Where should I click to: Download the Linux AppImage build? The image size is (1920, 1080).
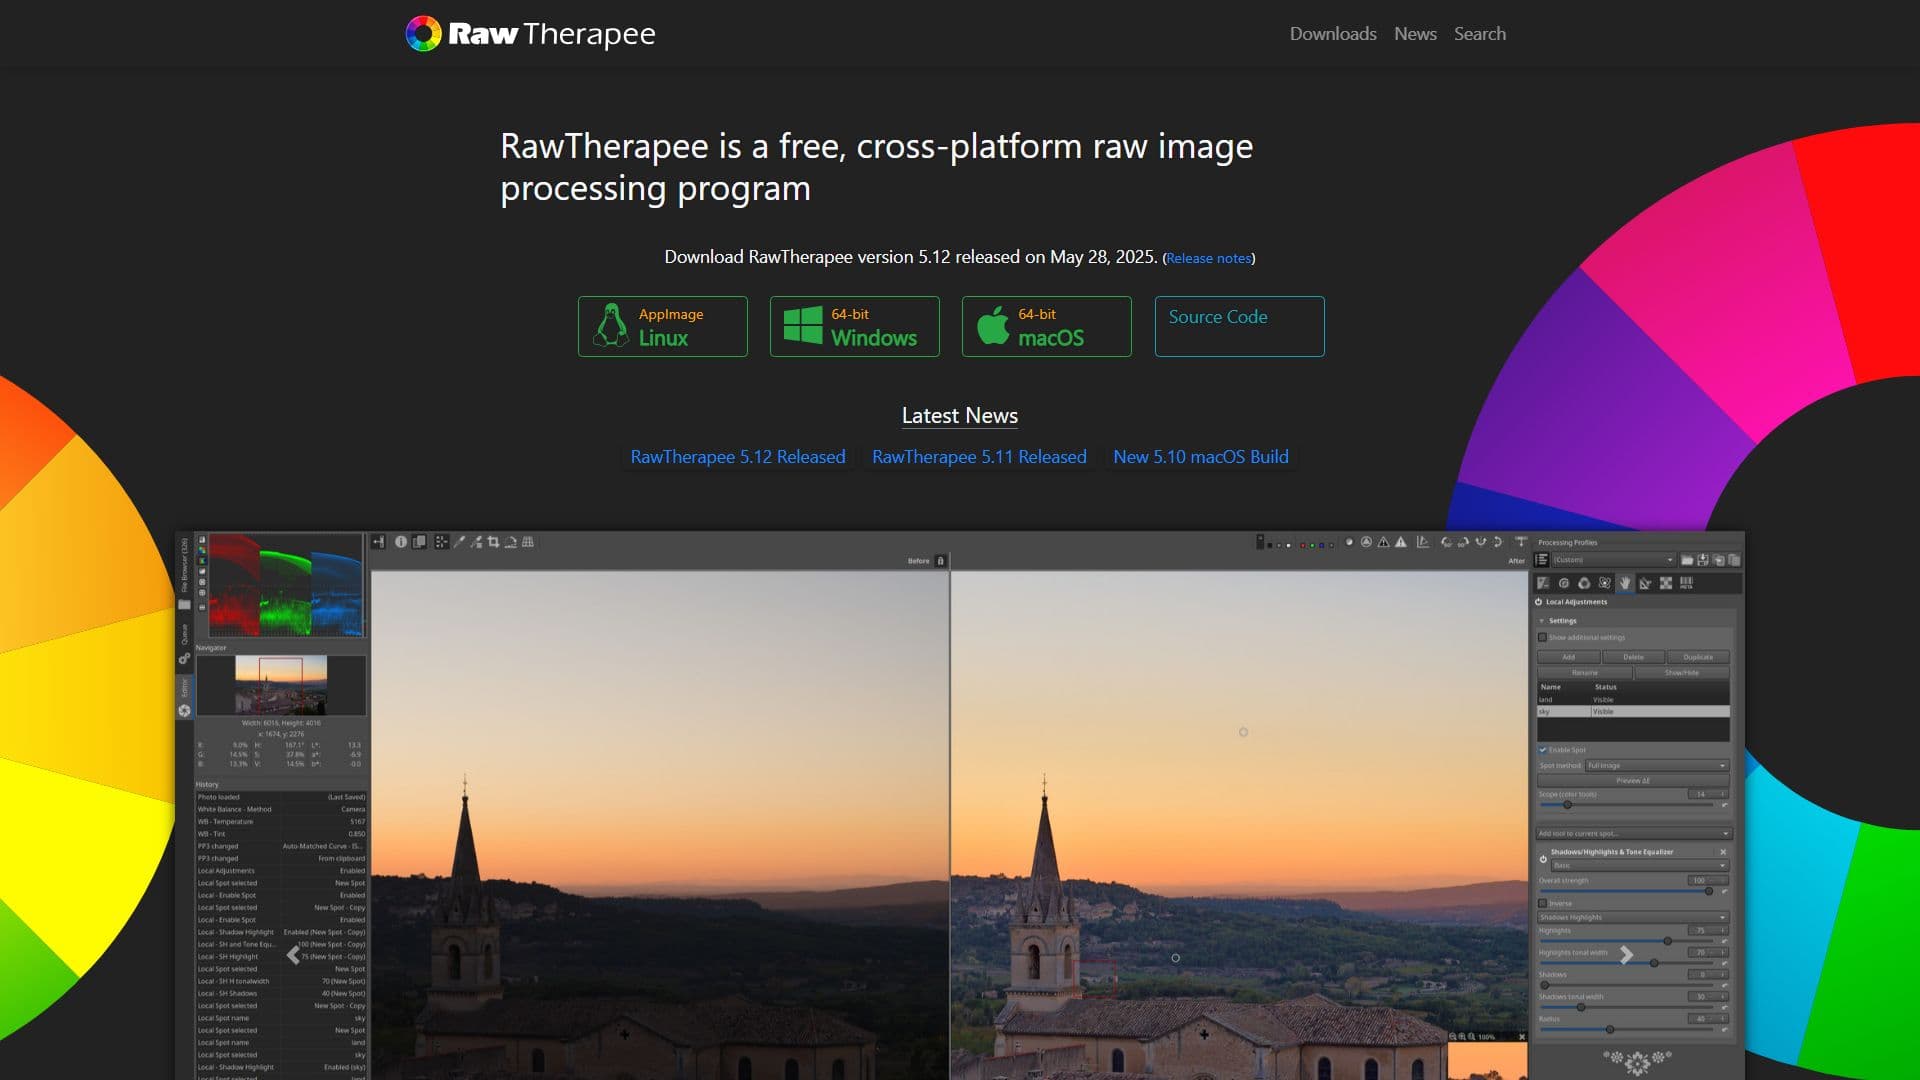[662, 326]
